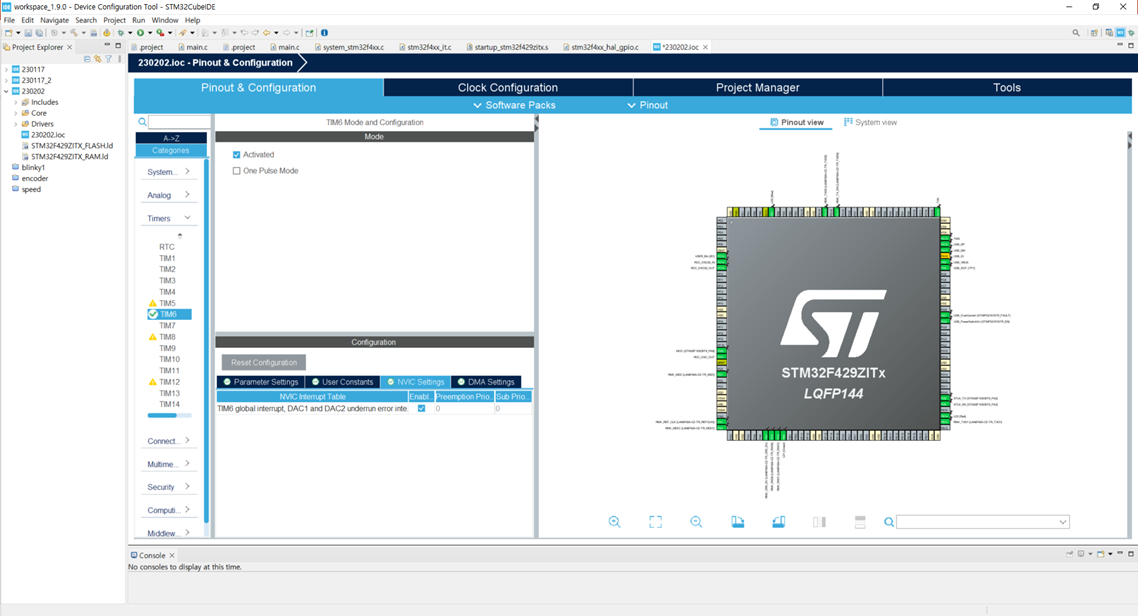Viewport: 1138px width, 616px height.
Task: Open the Pinout dropdown menu
Action: [x=647, y=105]
